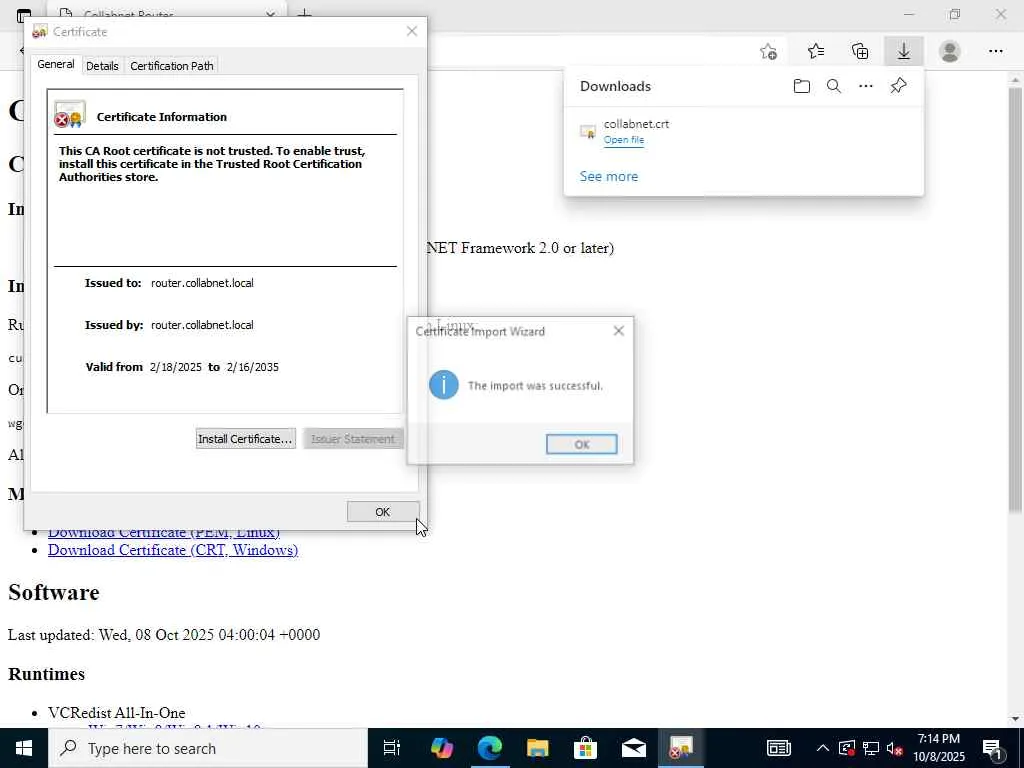This screenshot has width=1024, height=768.
Task: Open a new browser tab with plus button
Action: click(x=304, y=14)
